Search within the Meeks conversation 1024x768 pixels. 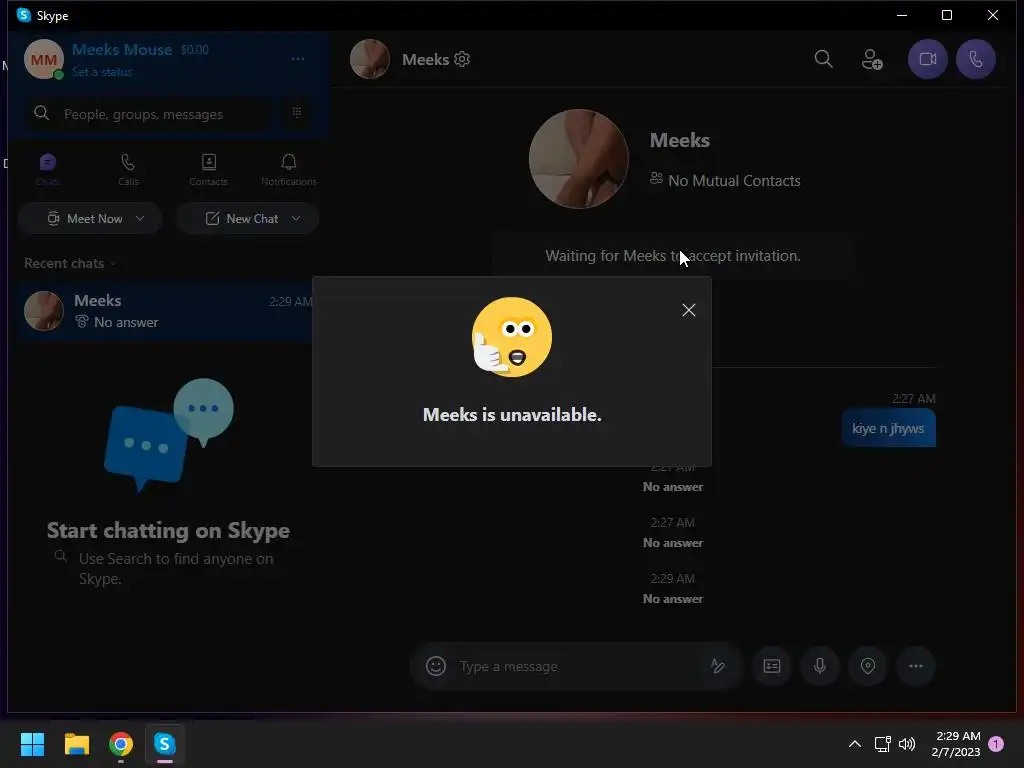pos(824,59)
